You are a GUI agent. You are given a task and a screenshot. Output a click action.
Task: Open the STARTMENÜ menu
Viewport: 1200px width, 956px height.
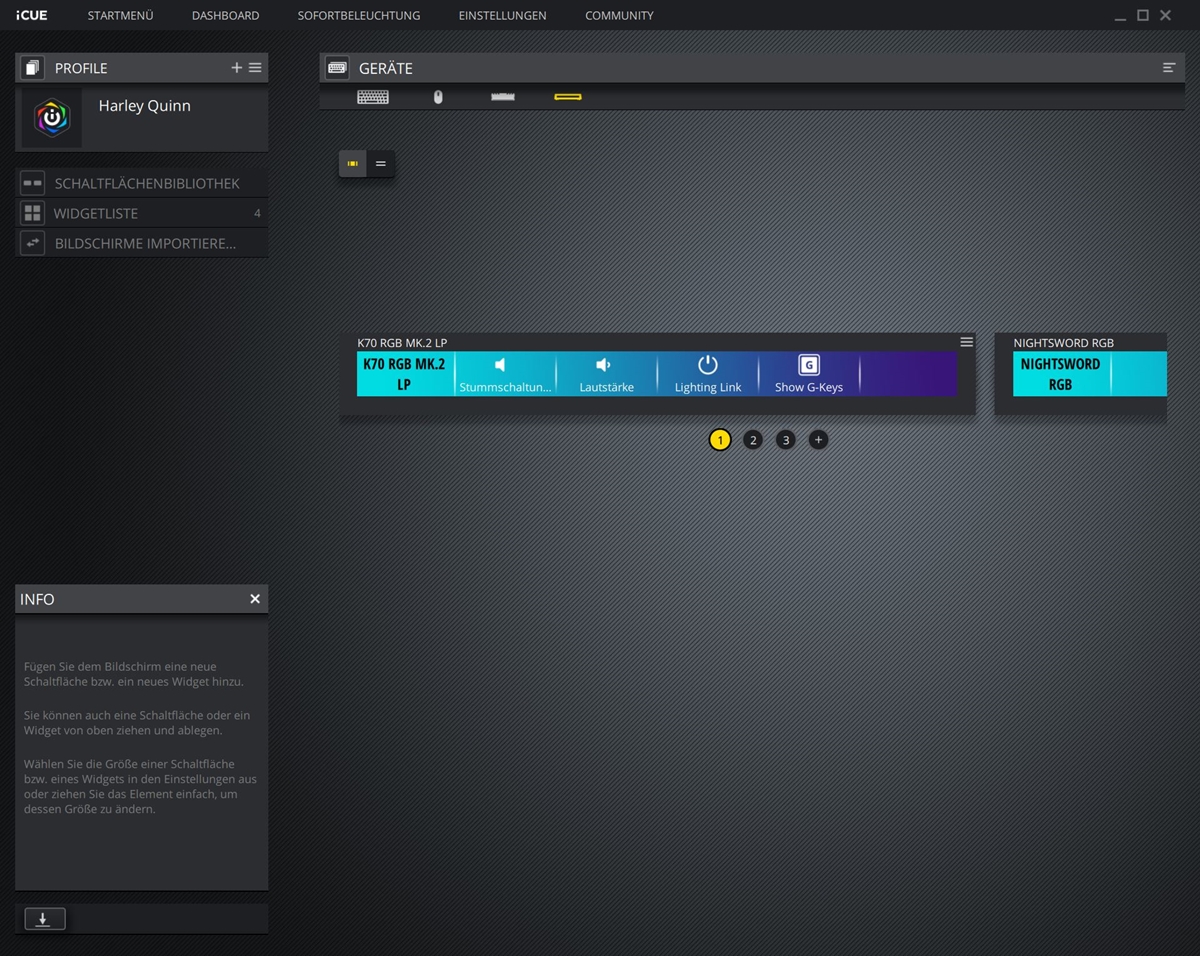[x=120, y=15]
